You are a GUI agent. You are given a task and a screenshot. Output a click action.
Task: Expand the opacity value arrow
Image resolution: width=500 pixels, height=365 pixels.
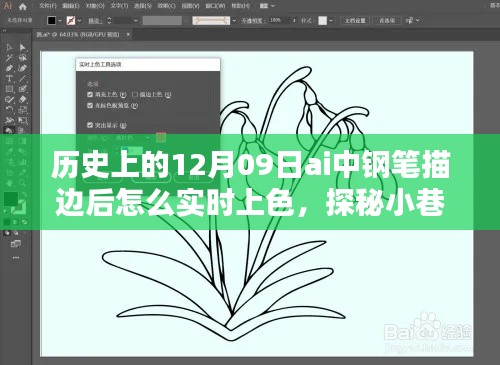pos(294,21)
